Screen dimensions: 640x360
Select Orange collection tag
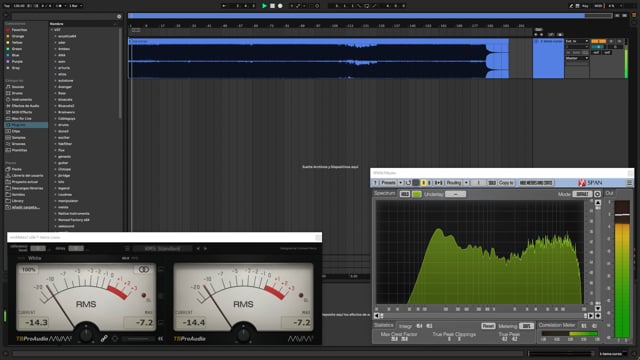(x=18, y=36)
